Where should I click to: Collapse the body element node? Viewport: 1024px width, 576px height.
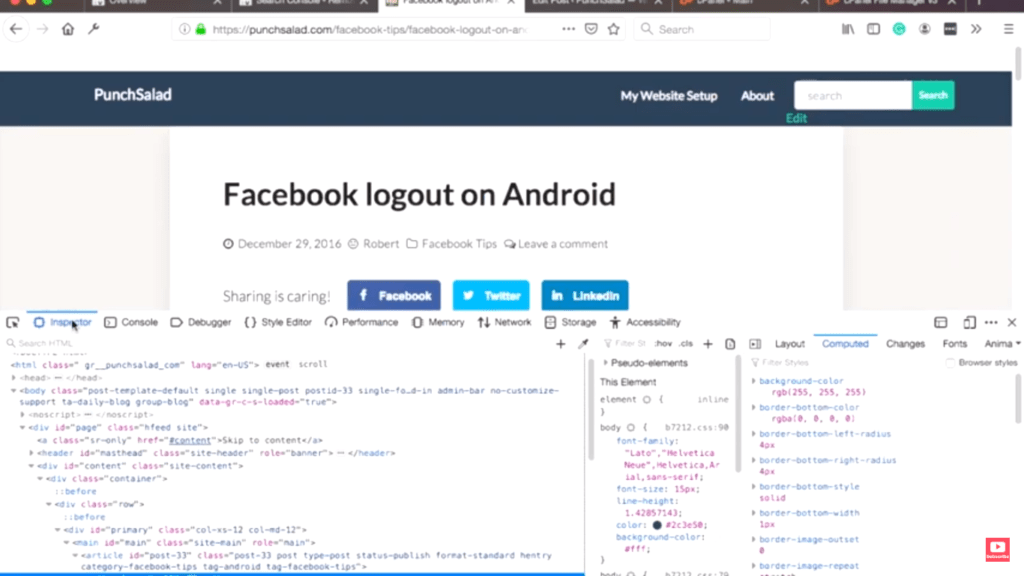14,391
